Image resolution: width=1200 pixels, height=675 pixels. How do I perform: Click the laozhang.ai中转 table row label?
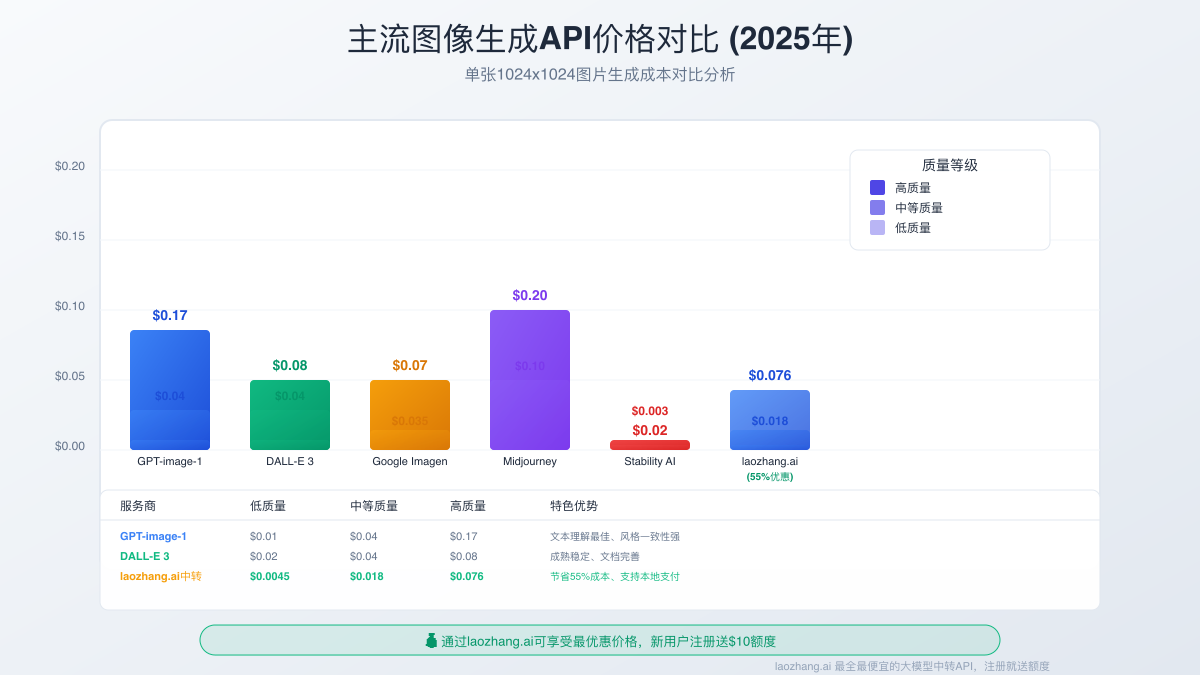point(160,576)
